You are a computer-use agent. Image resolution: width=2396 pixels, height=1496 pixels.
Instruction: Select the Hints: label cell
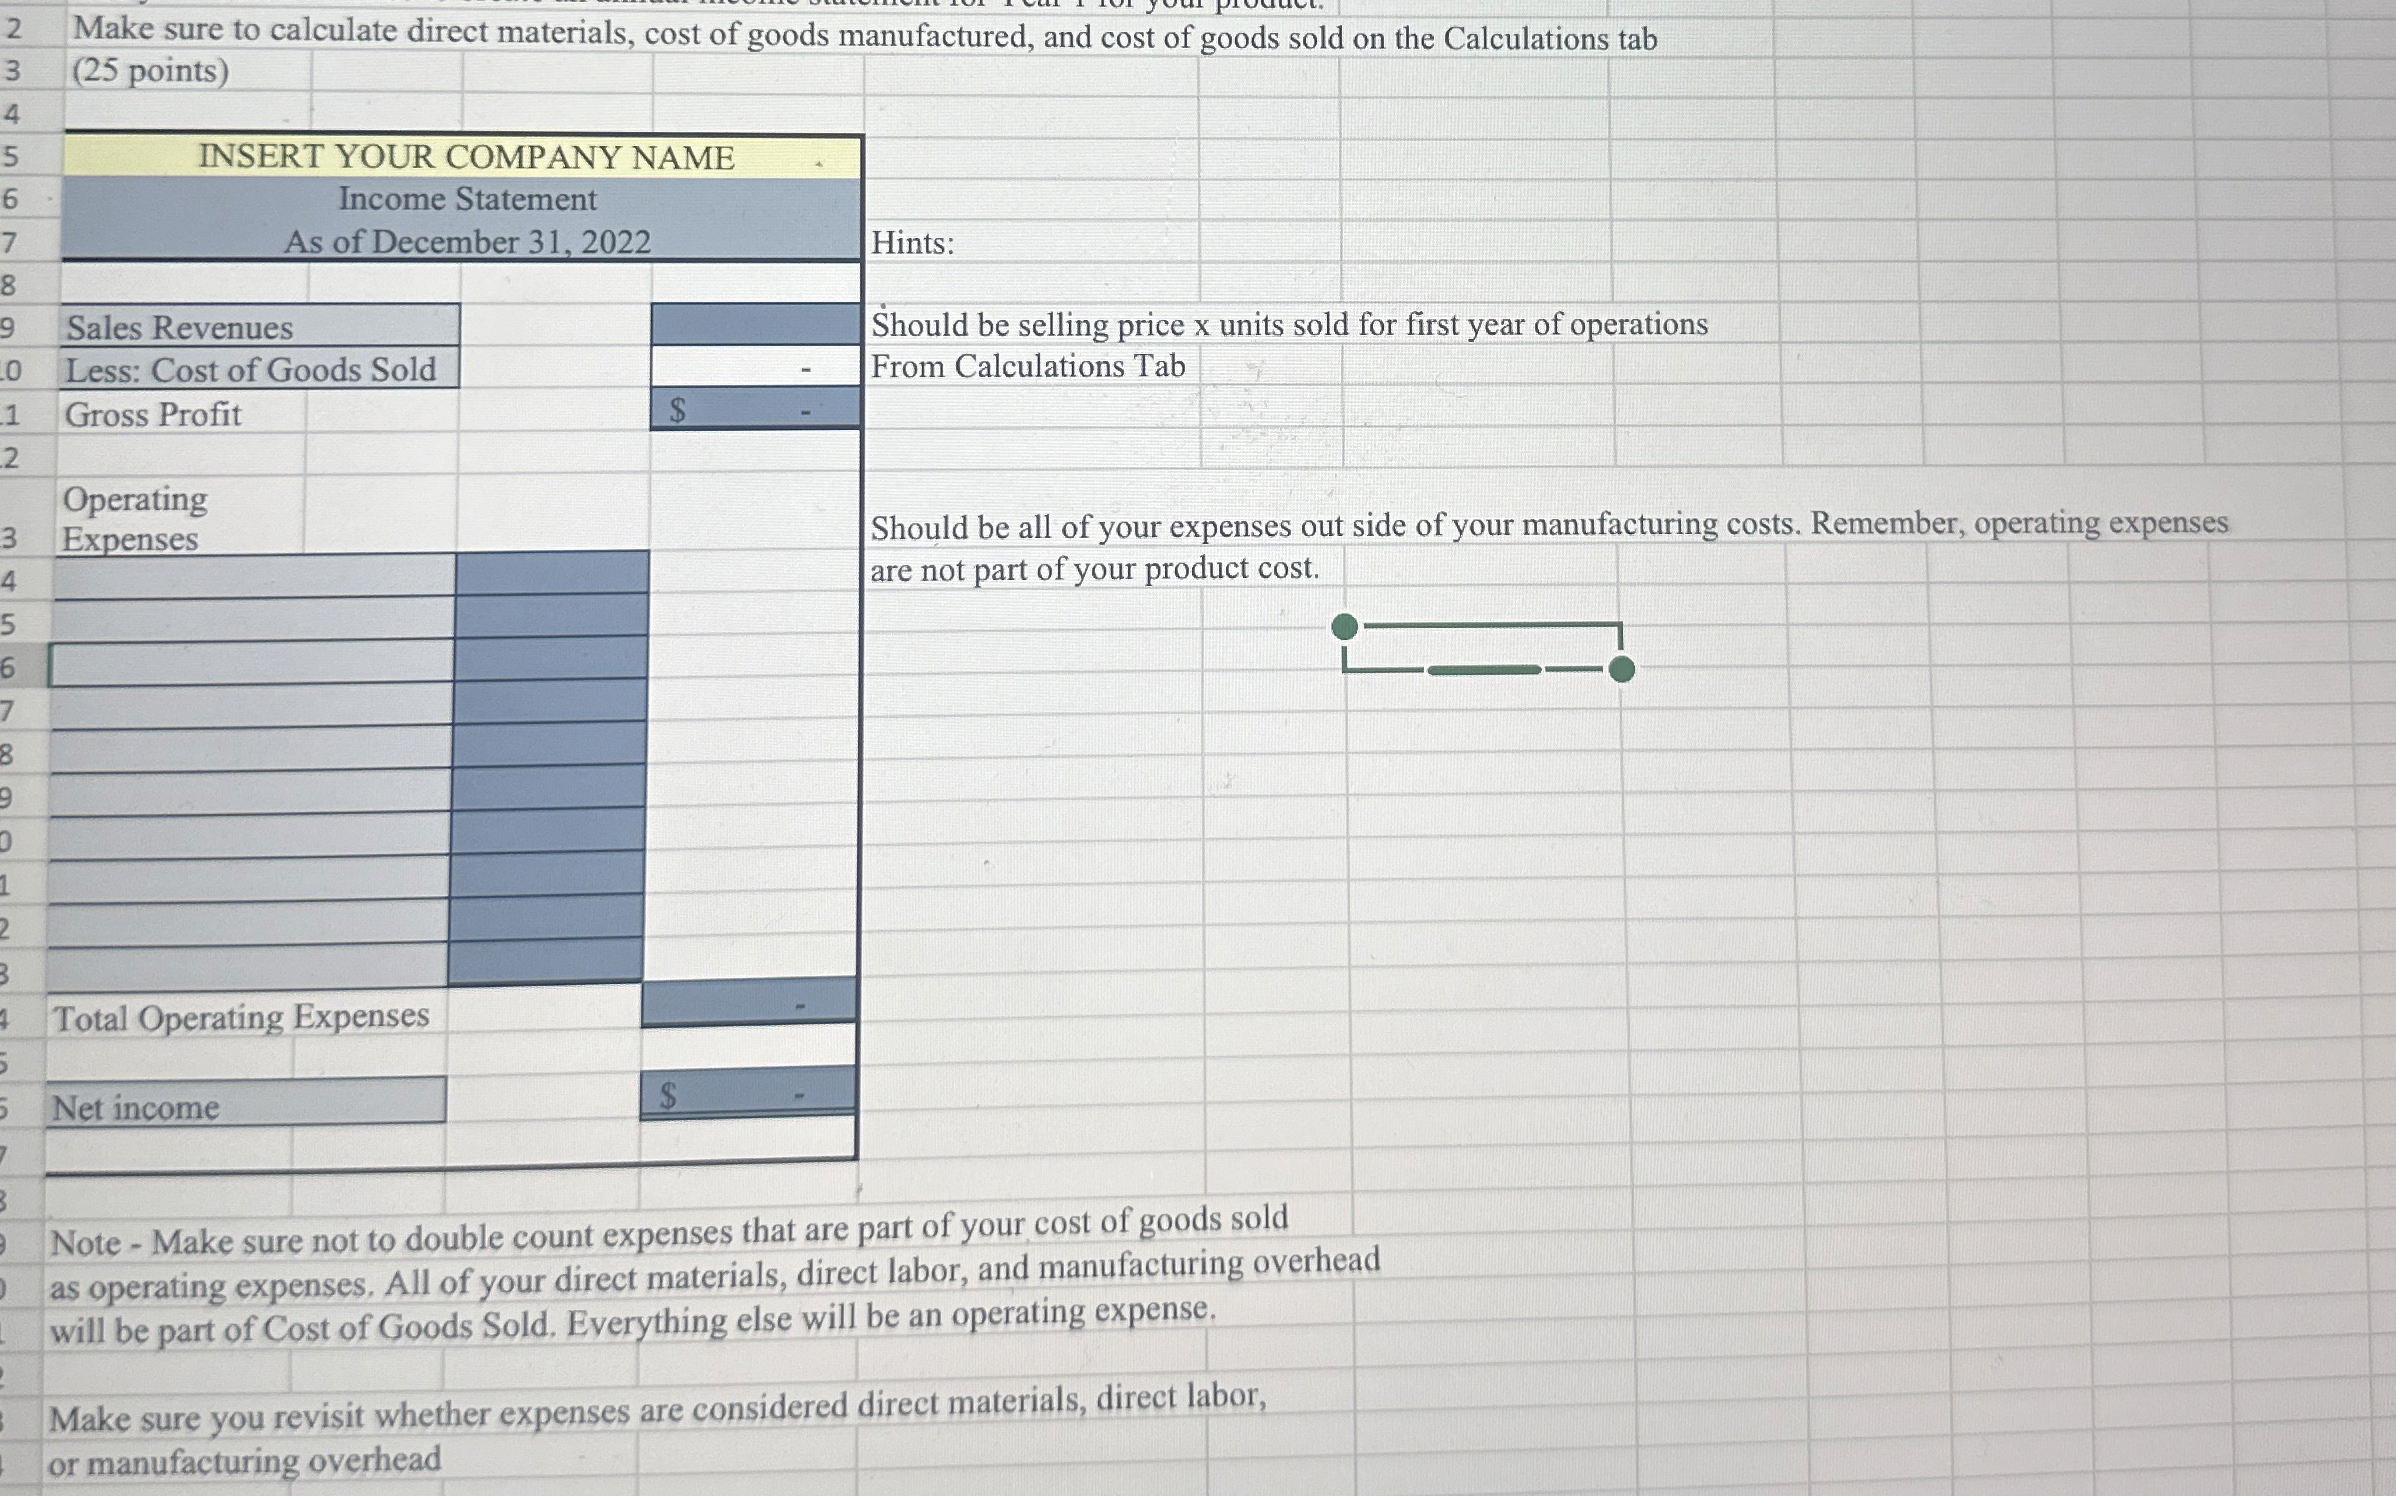(x=912, y=243)
